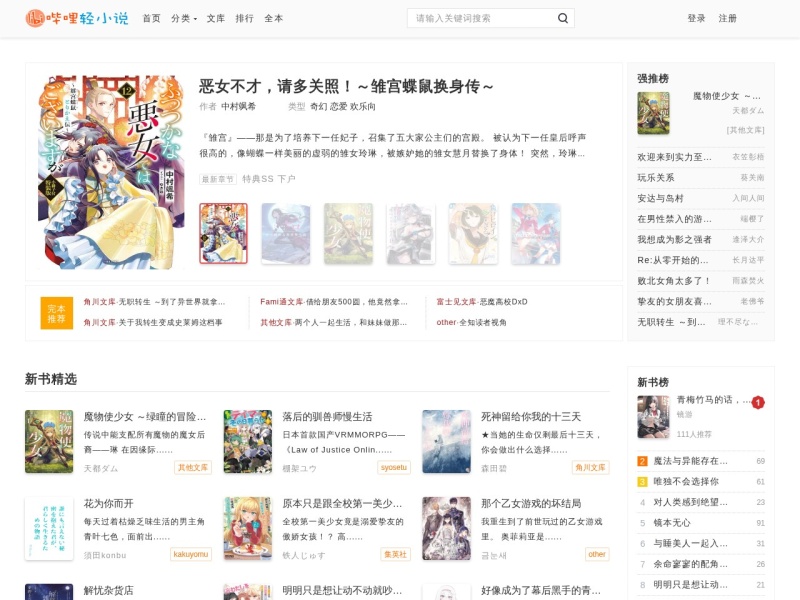Open 挚友的女朋友喜... in 强推榜

click(x=674, y=301)
